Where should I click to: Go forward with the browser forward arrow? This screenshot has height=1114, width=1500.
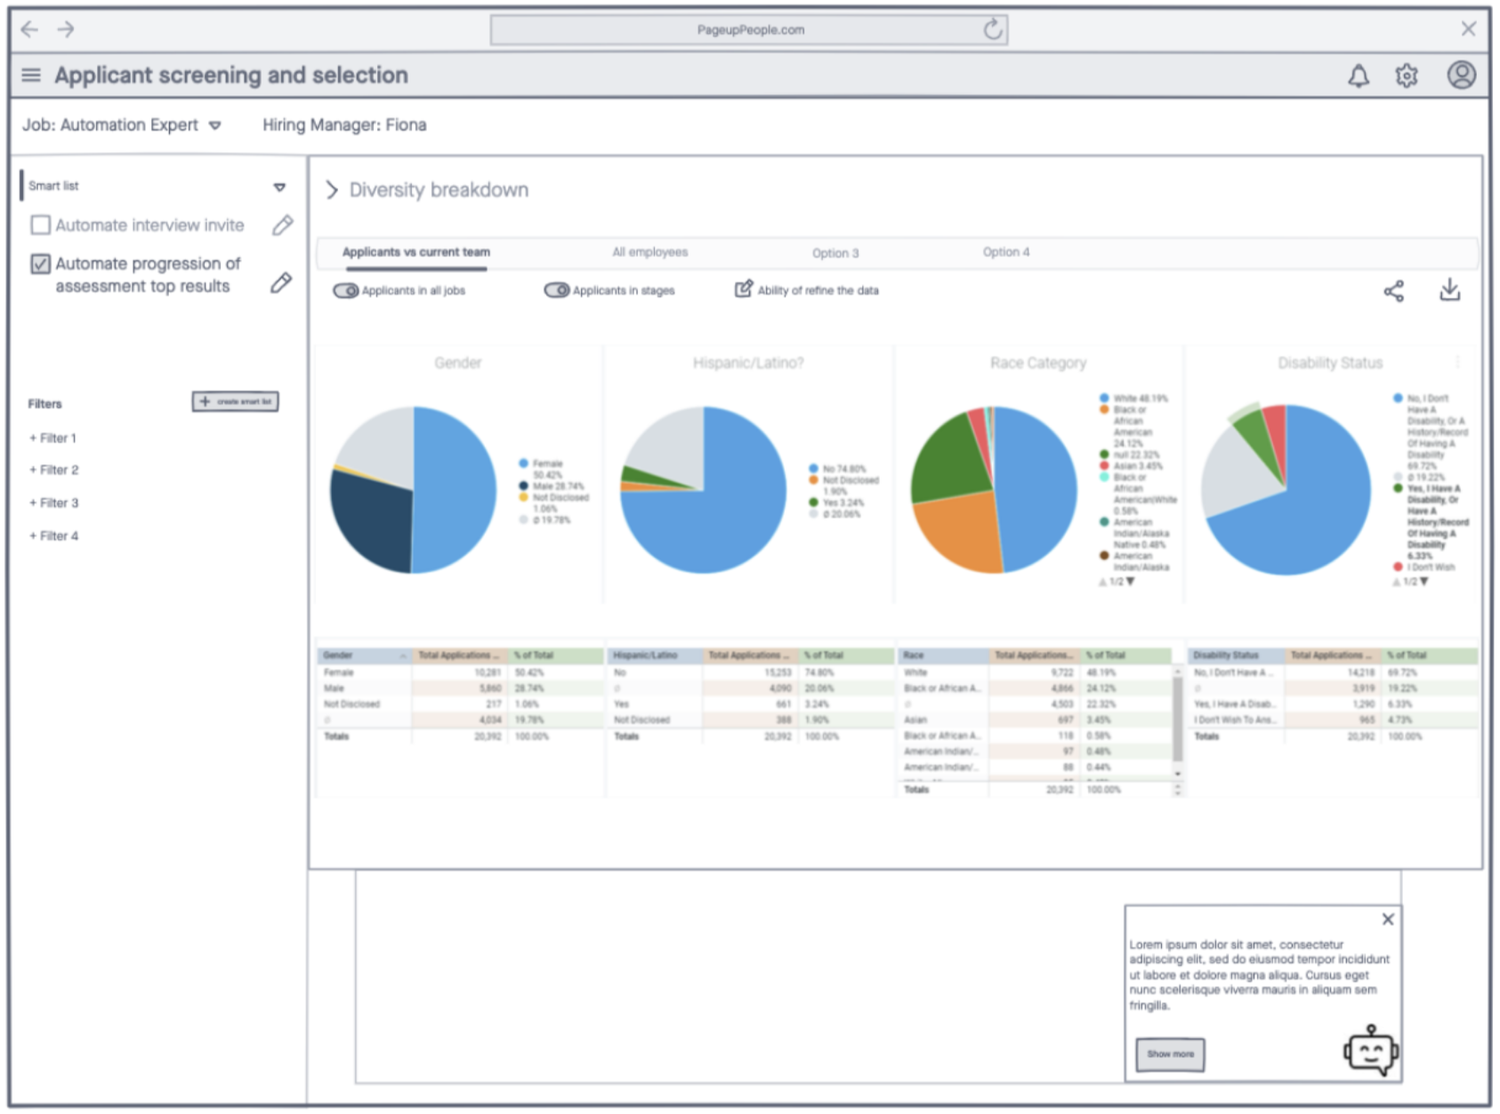tap(66, 29)
